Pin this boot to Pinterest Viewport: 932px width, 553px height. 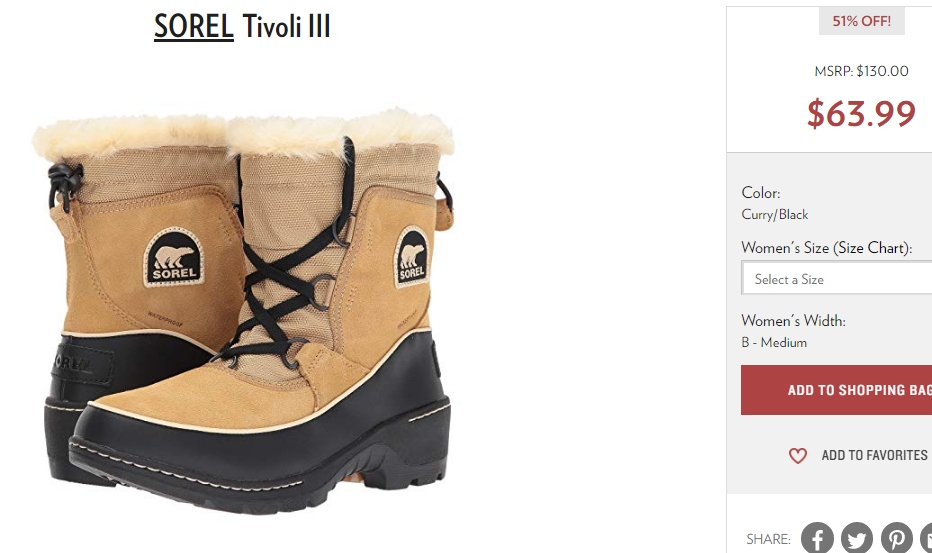pos(896,538)
